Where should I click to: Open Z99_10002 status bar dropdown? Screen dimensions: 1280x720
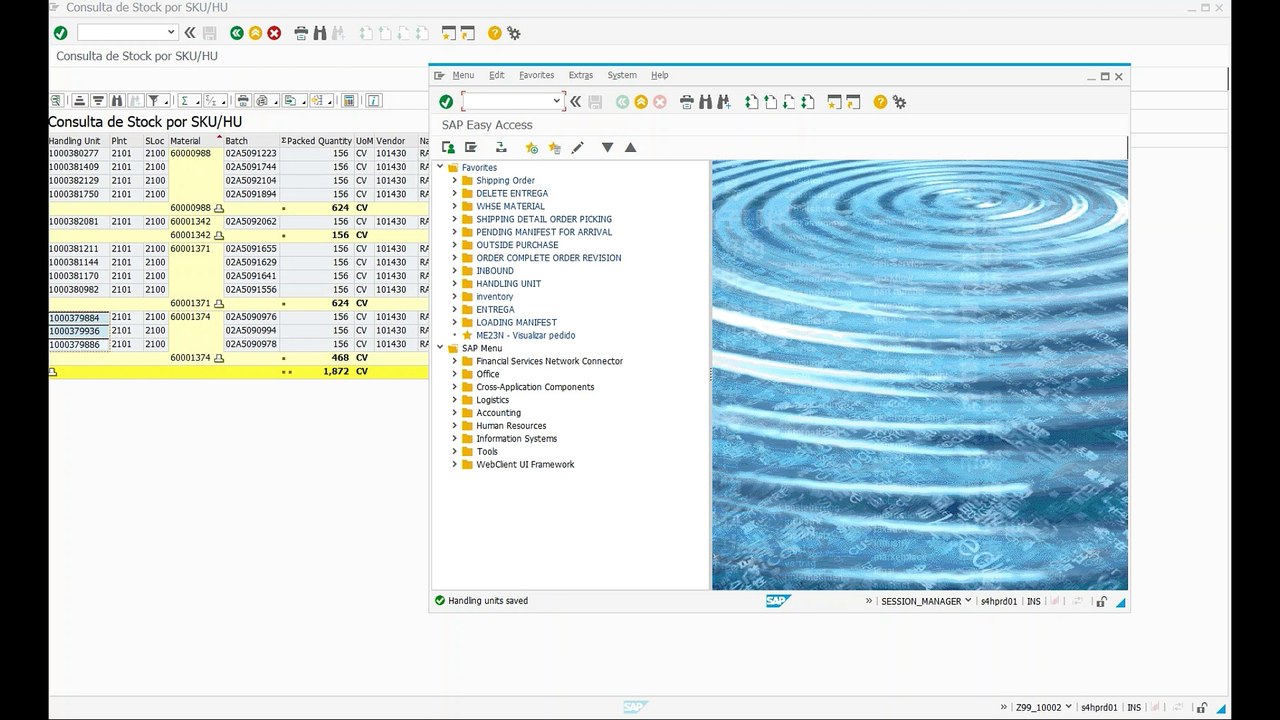(1069, 708)
